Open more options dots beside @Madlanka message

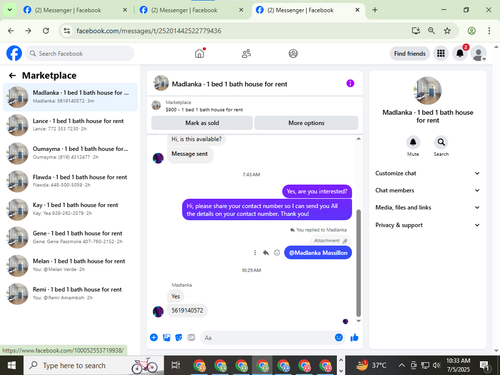click(x=255, y=253)
